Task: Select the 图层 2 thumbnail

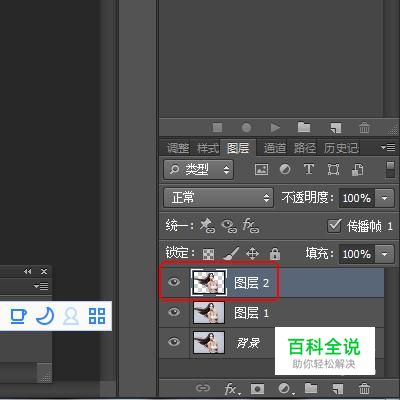Action: (209, 283)
